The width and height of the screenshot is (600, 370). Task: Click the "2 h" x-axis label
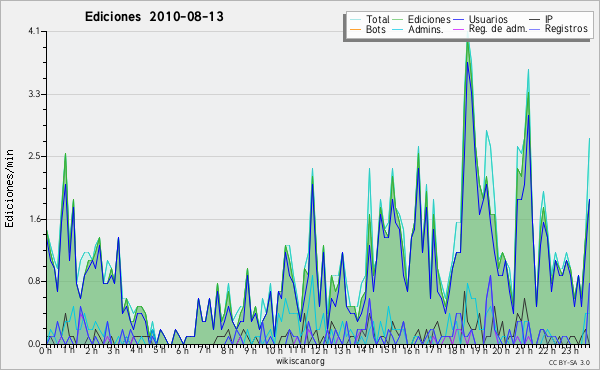tap(91, 351)
